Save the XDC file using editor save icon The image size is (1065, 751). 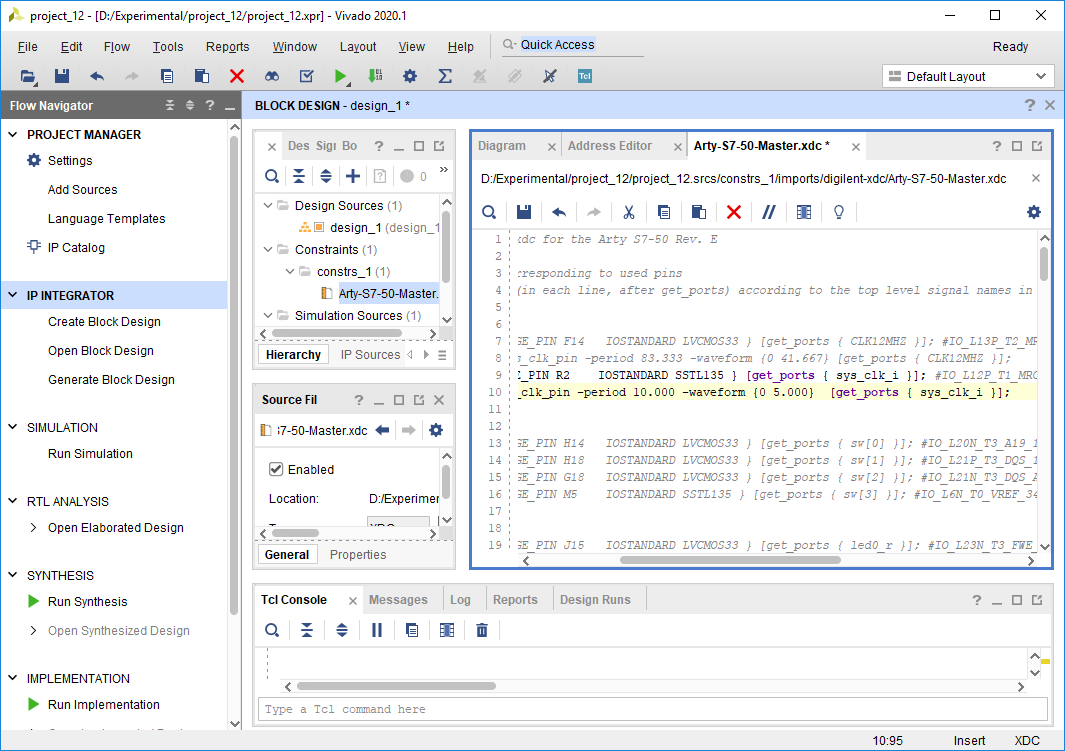(x=524, y=213)
